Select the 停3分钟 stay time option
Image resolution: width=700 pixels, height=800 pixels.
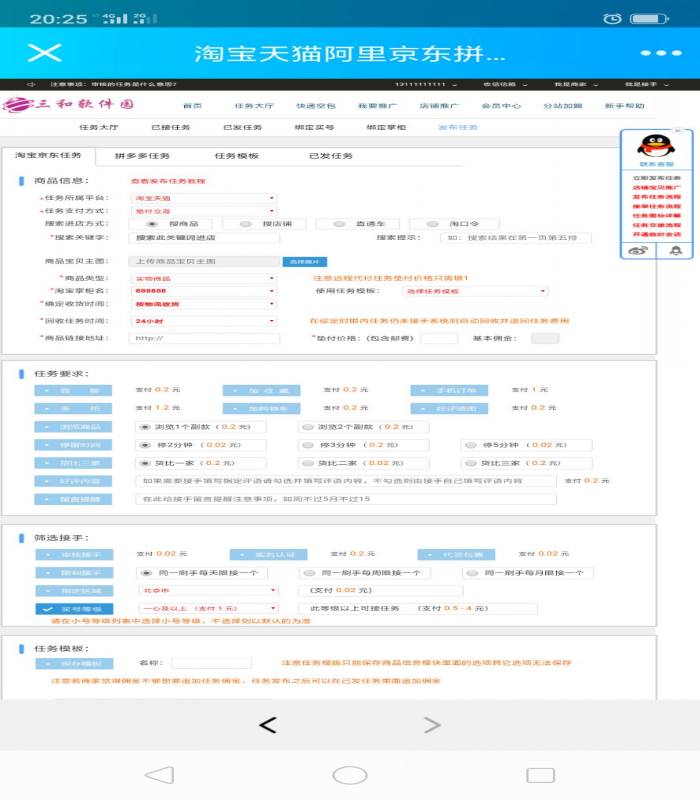pyautogui.click(x=308, y=445)
